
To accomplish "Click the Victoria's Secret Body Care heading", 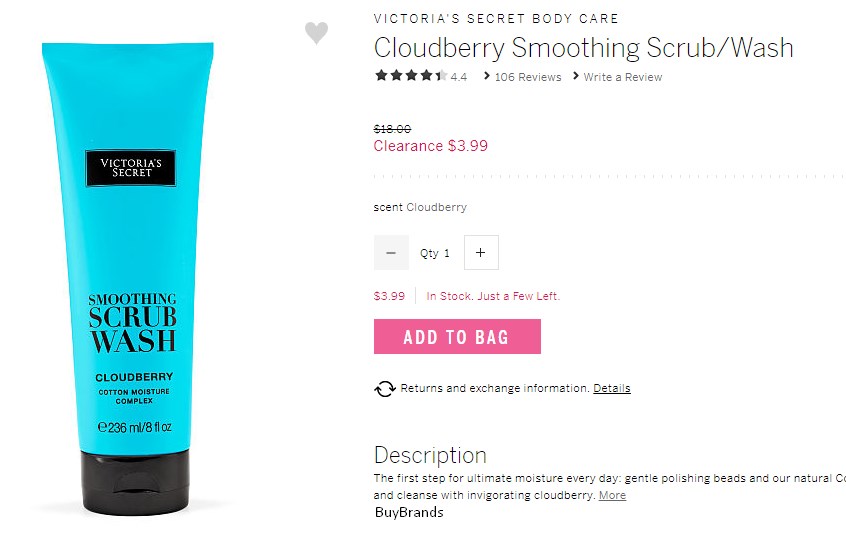I will point(496,19).
